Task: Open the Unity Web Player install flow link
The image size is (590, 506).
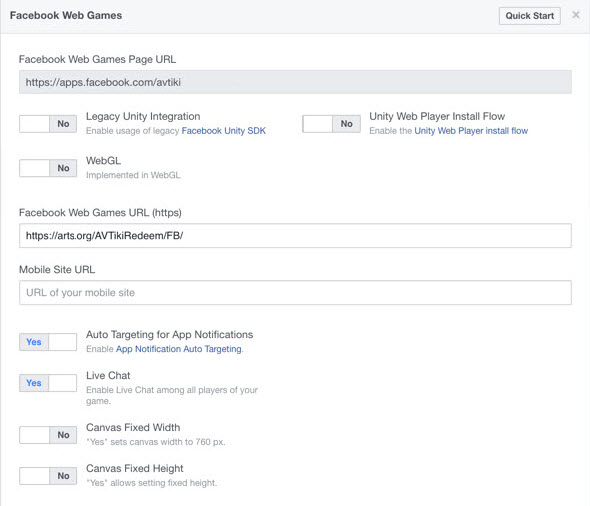Action: (471, 131)
